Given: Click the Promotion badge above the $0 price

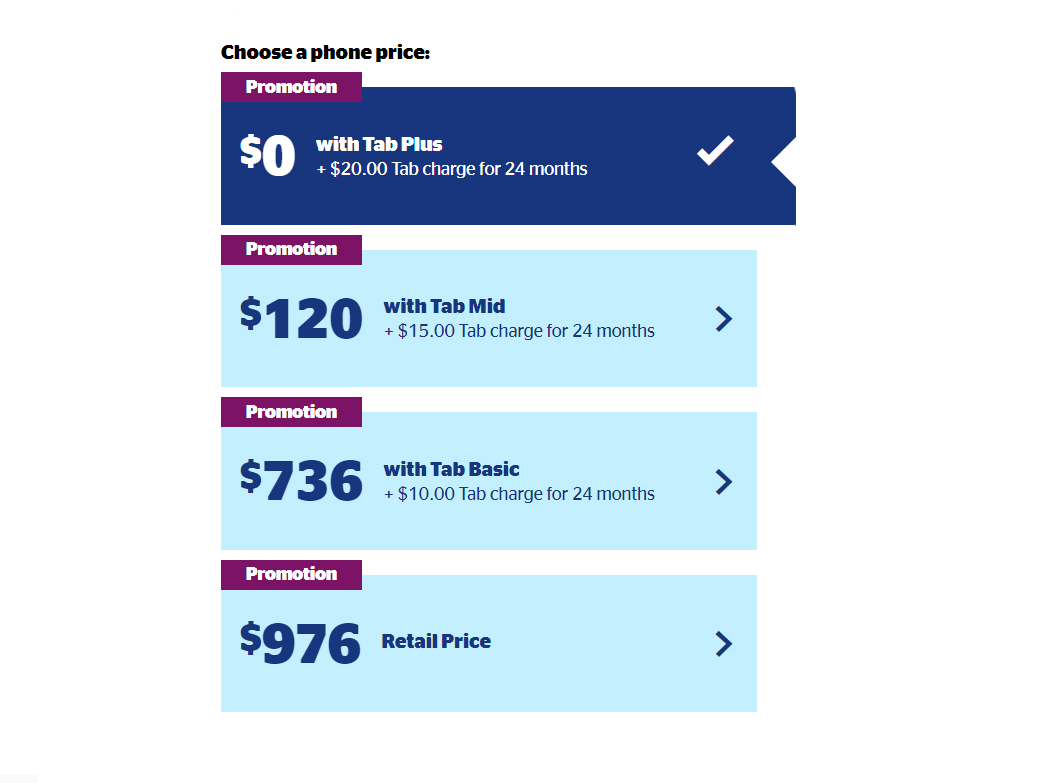Looking at the screenshot, I should pyautogui.click(x=291, y=87).
